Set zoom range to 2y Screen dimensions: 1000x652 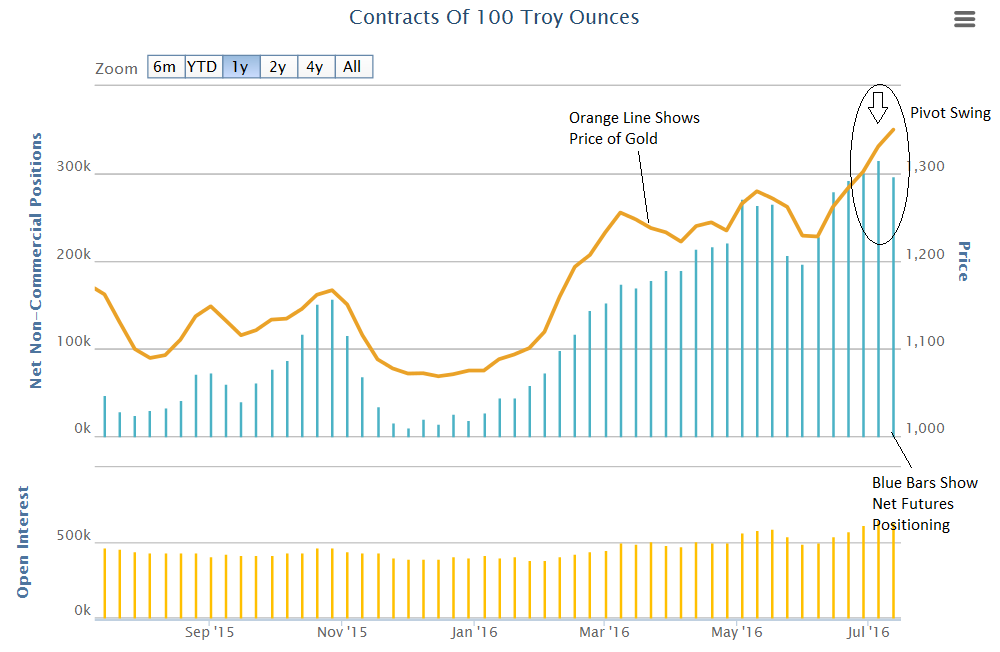pos(278,67)
